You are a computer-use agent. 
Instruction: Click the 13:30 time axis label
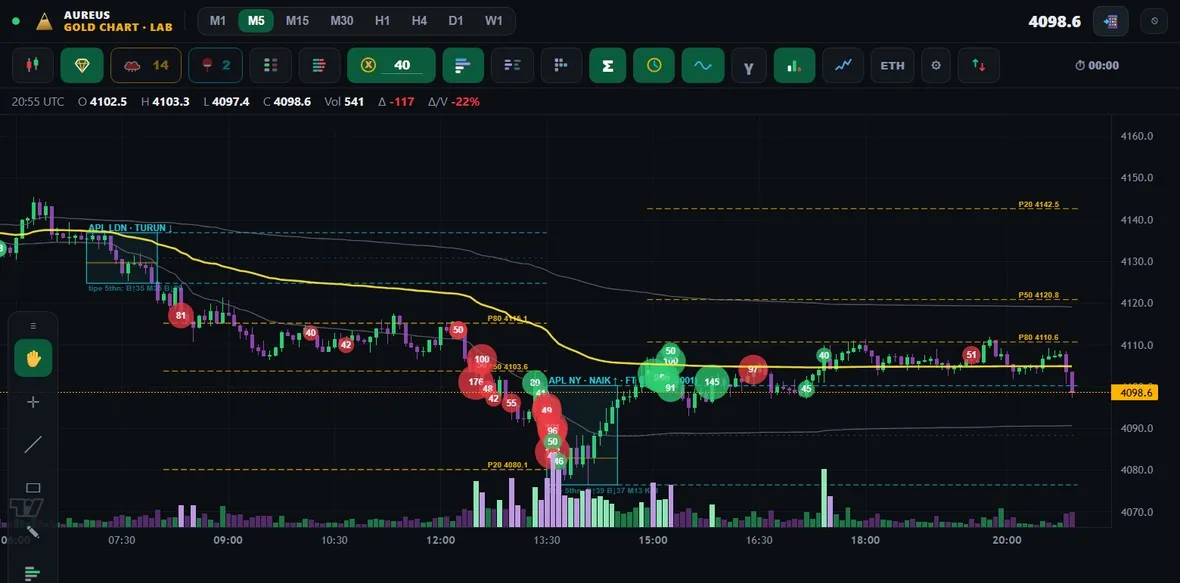pyautogui.click(x=547, y=540)
